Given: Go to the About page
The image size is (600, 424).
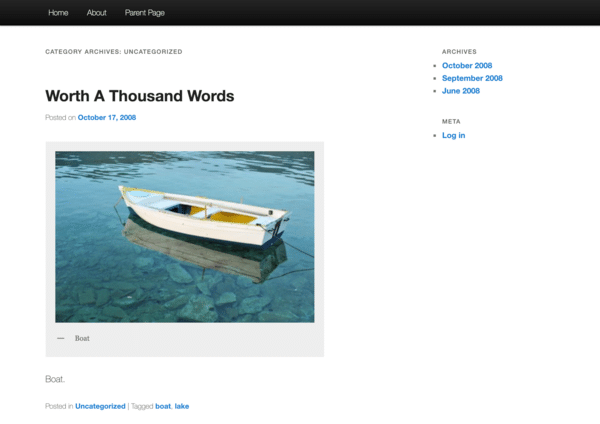Looking at the screenshot, I should 96,13.
